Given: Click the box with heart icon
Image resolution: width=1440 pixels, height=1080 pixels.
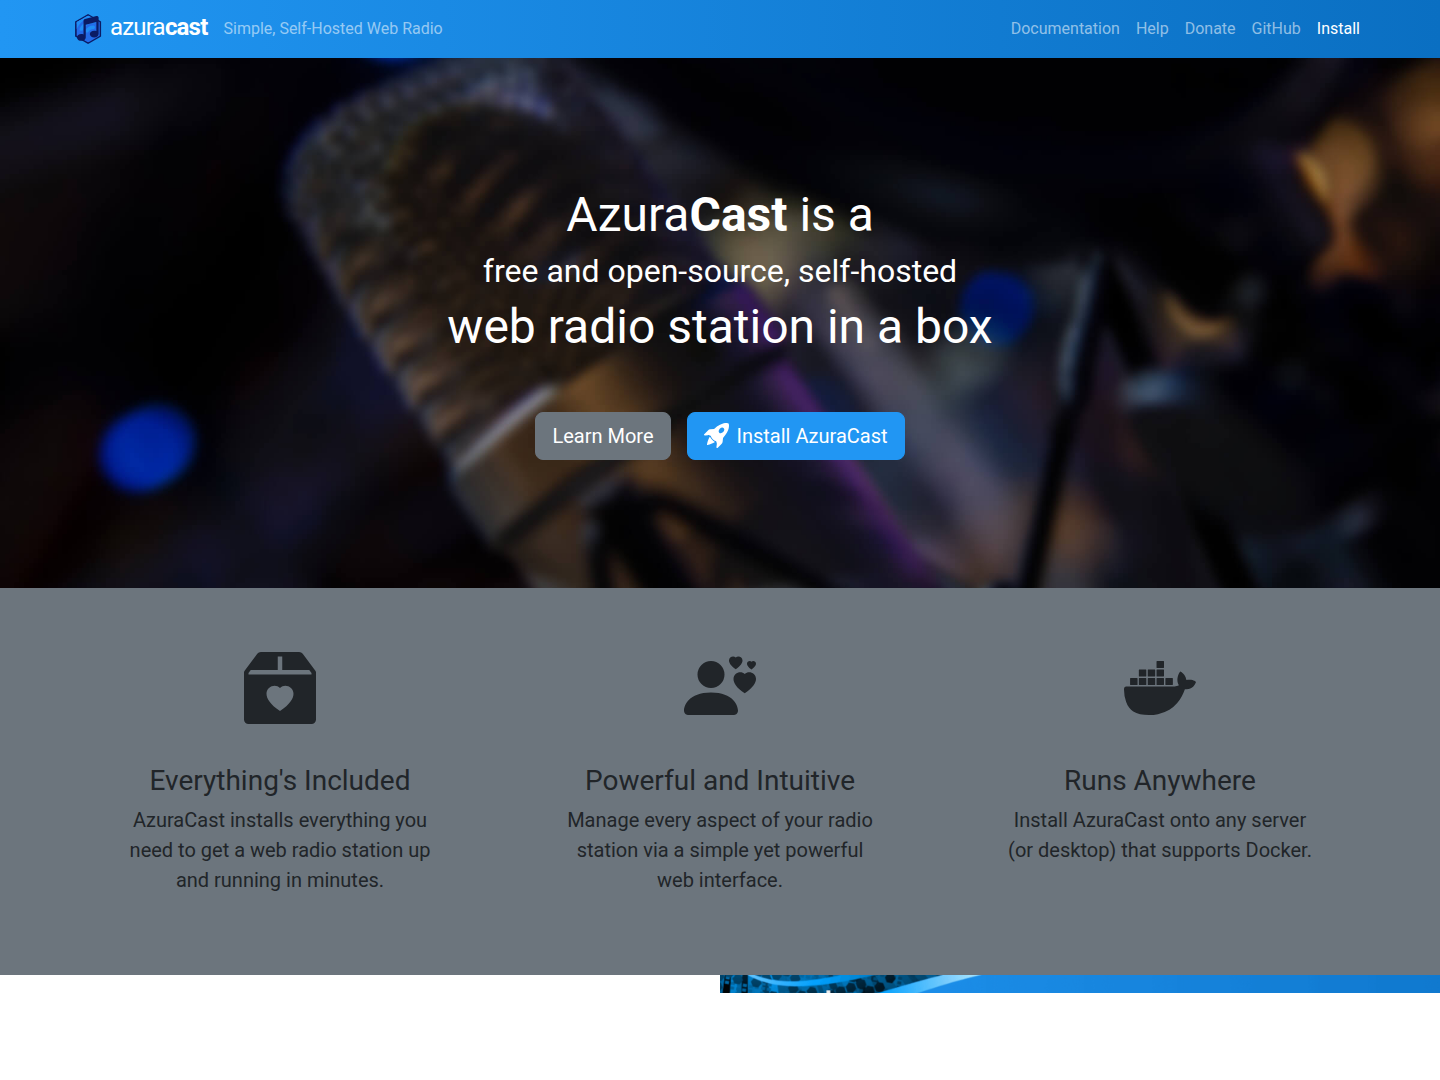Looking at the screenshot, I should [280, 688].
